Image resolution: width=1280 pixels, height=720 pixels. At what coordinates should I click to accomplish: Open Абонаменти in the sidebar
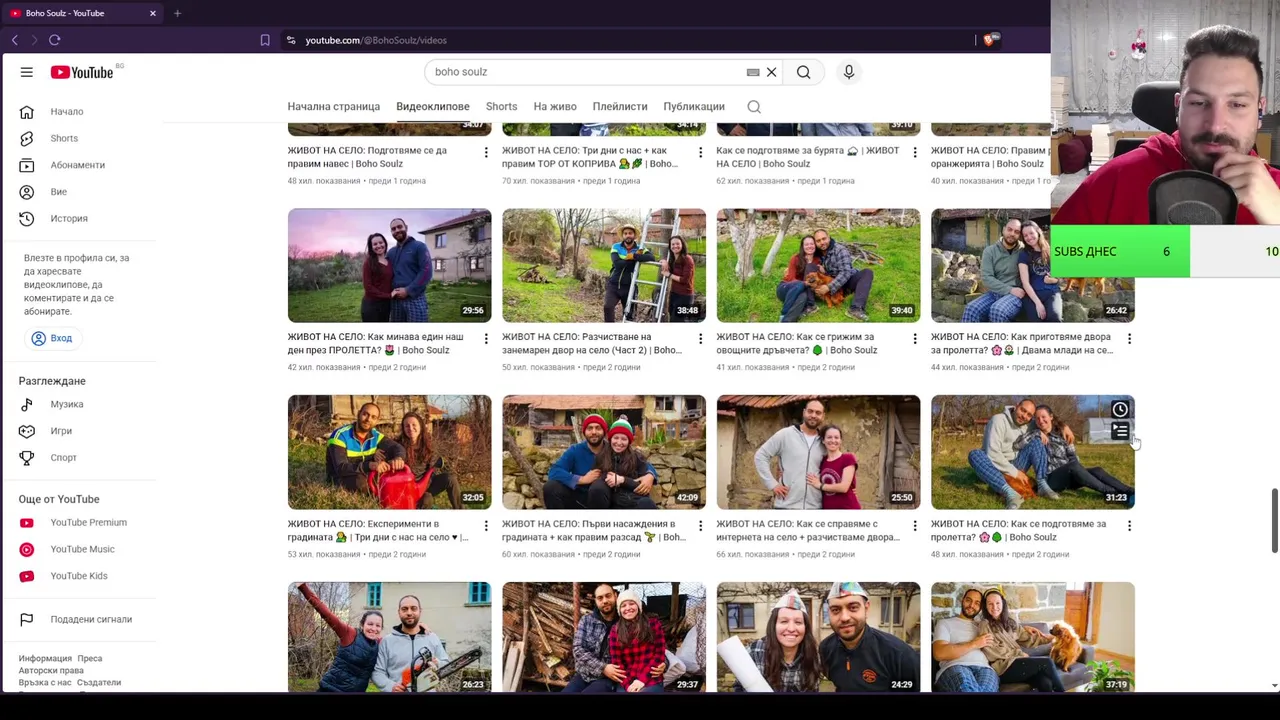79,165
